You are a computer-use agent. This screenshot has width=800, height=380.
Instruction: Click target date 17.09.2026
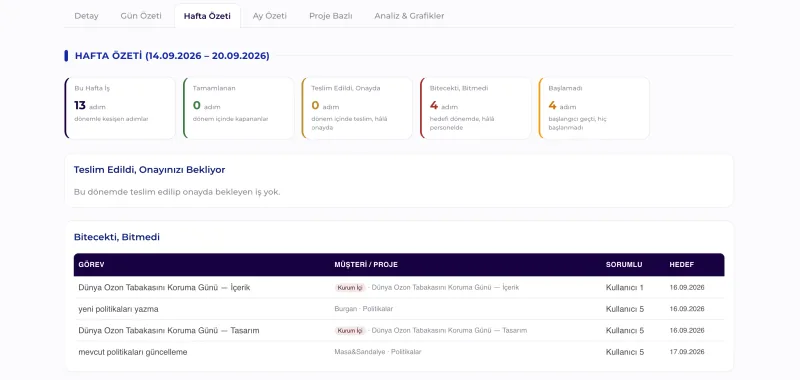click(687, 352)
